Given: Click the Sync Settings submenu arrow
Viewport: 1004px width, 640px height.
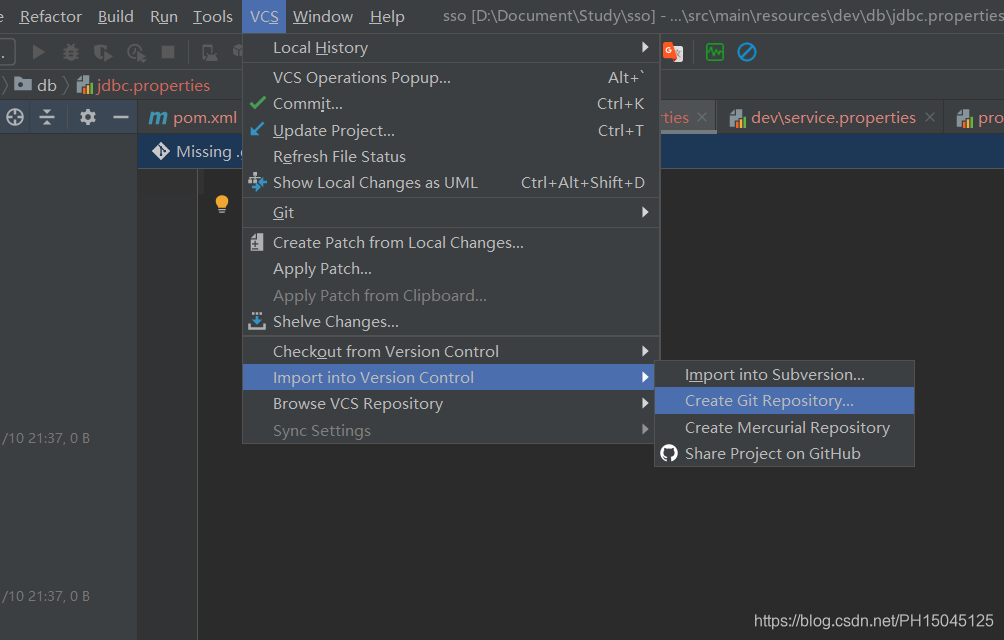Looking at the screenshot, I should [x=645, y=430].
